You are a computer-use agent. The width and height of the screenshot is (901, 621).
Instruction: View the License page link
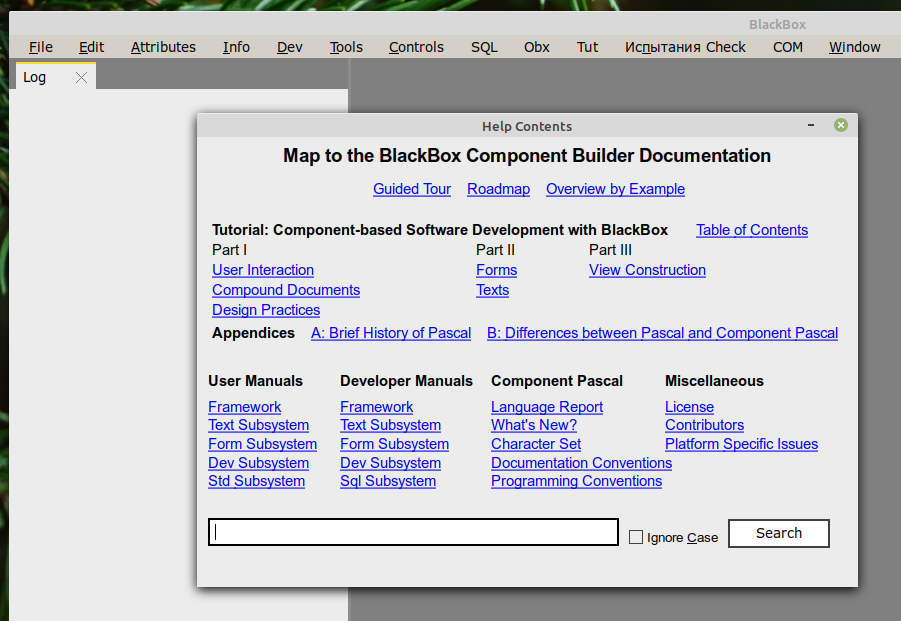click(689, 407)
